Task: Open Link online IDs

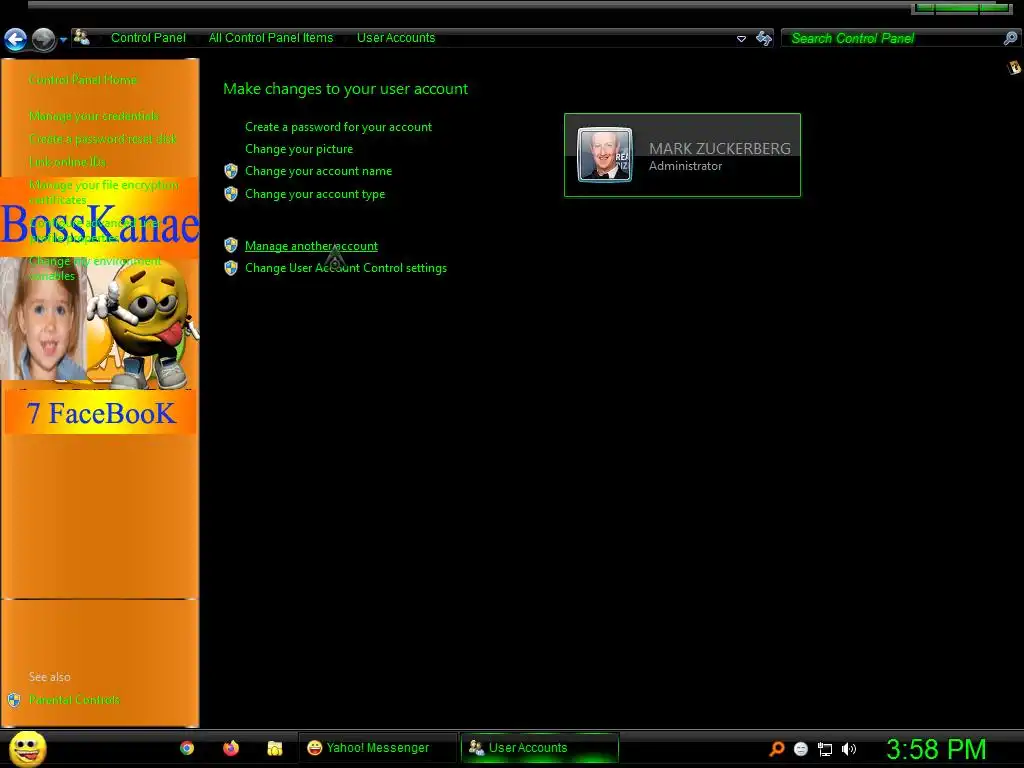Action: (x=67, y=161)
